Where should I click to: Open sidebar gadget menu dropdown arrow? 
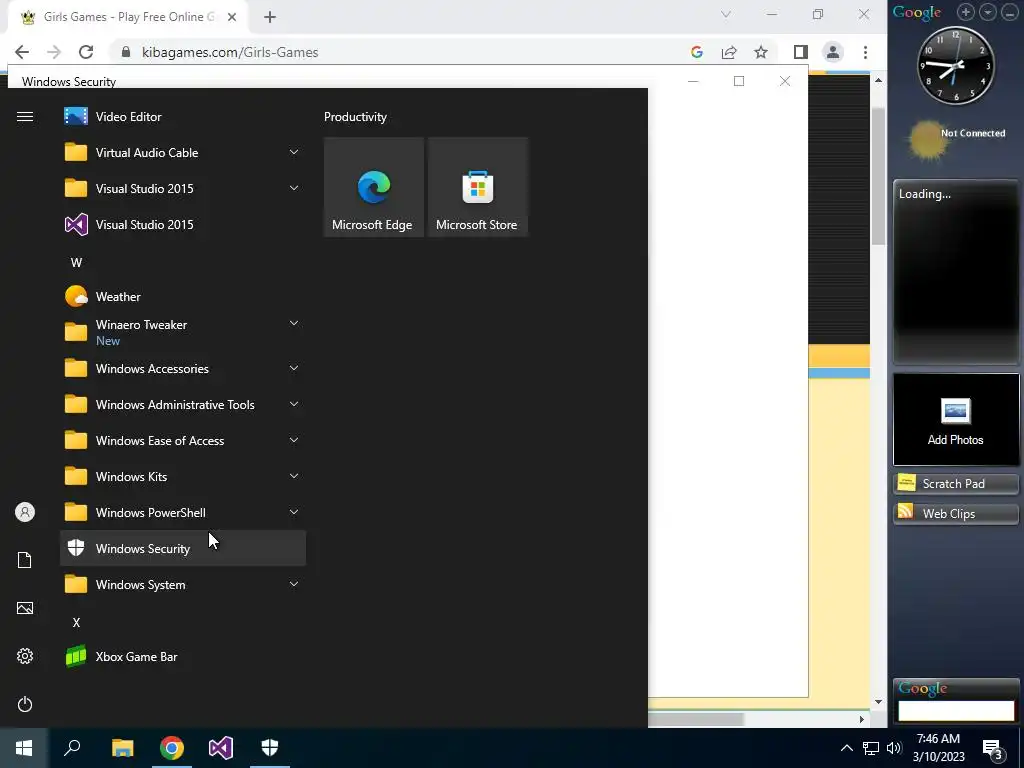988,12
